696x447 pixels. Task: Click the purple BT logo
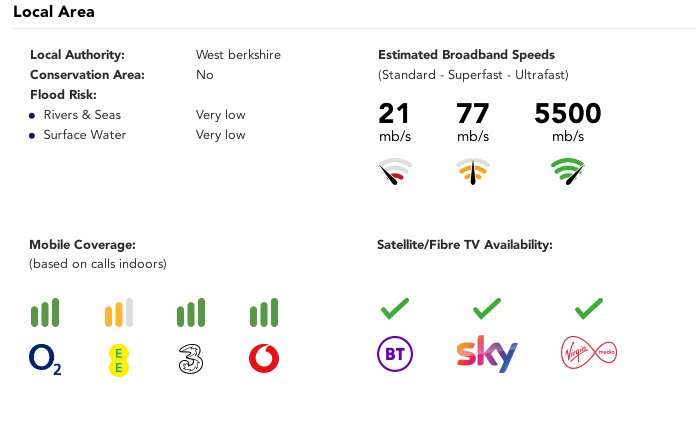tap(395, 354)
